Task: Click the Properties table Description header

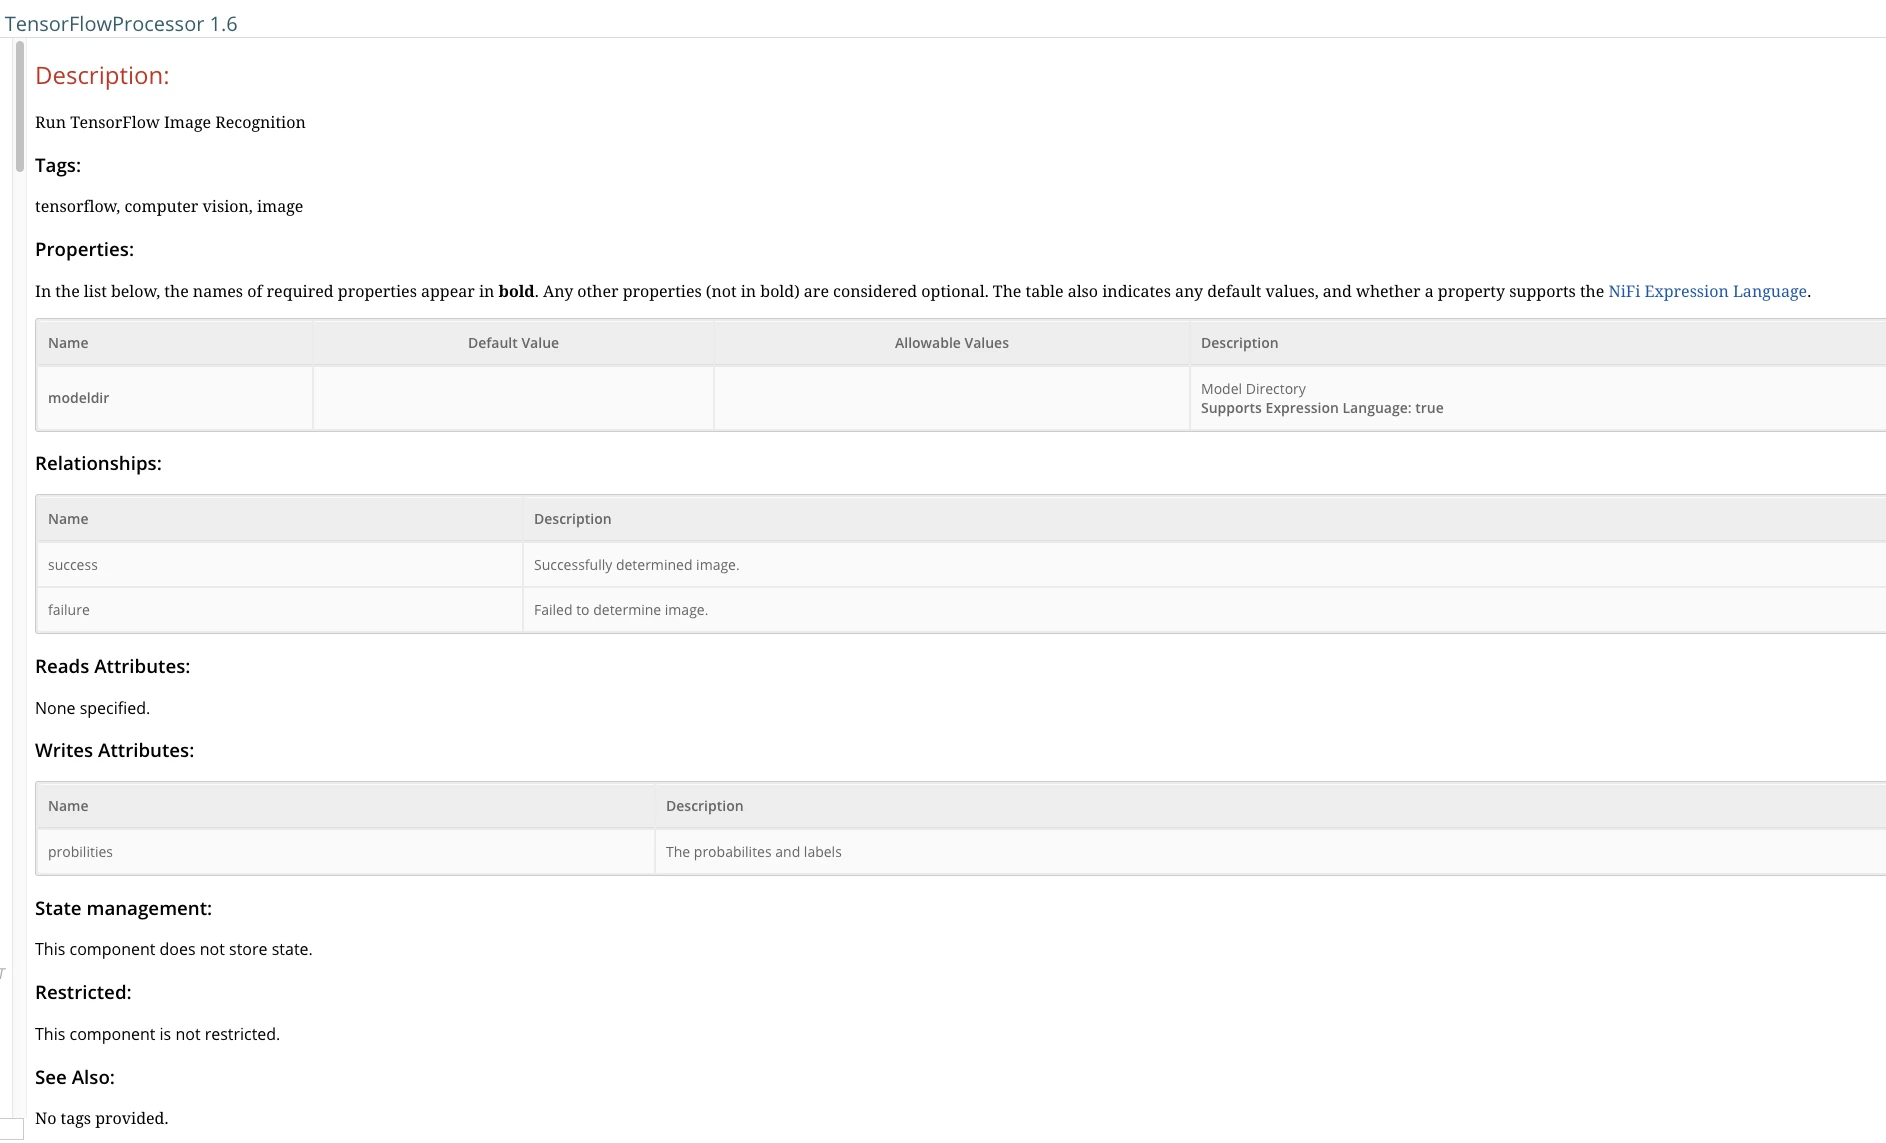Action: [1239, 343]
